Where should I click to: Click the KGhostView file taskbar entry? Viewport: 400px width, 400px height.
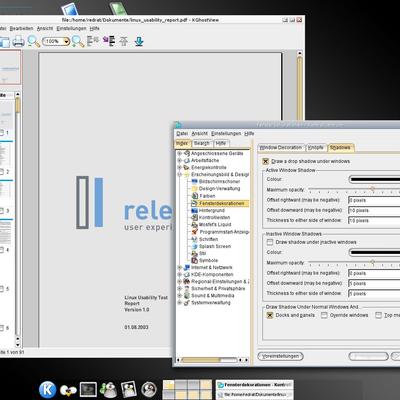point(255,395)
